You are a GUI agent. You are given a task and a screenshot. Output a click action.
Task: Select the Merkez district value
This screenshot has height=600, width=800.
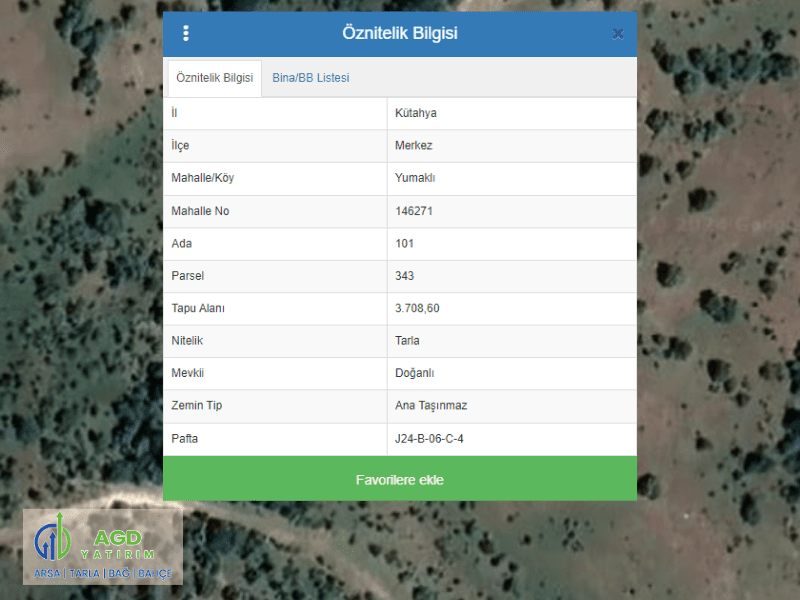pyautogui.click(x=415, y=146)
